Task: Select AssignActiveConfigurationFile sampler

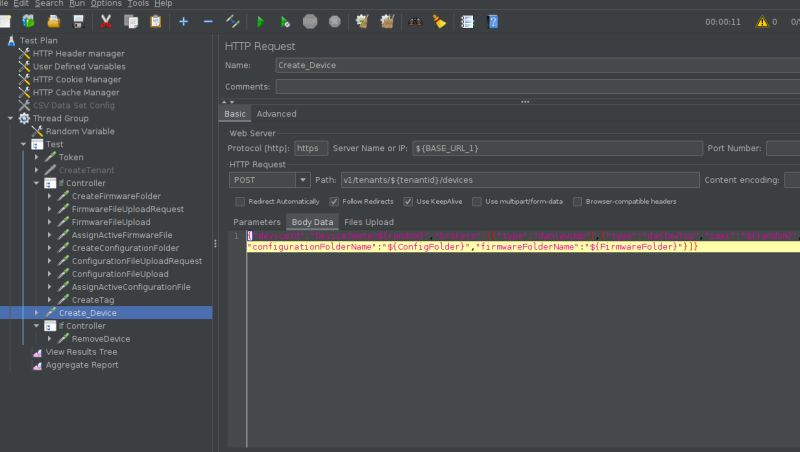Action: click(131, 287)
